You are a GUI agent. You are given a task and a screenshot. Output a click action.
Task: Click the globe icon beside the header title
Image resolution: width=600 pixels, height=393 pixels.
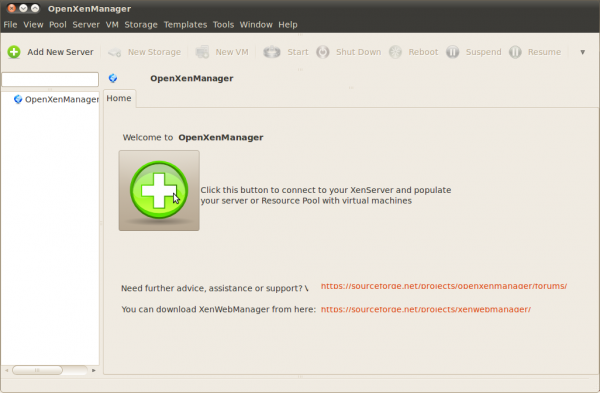click(113, 78)
